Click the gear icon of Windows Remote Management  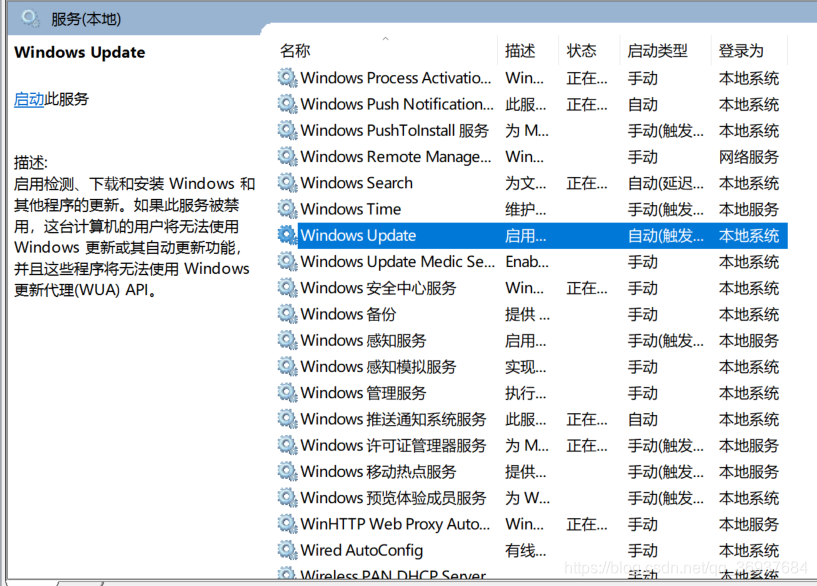coord(287,156)
